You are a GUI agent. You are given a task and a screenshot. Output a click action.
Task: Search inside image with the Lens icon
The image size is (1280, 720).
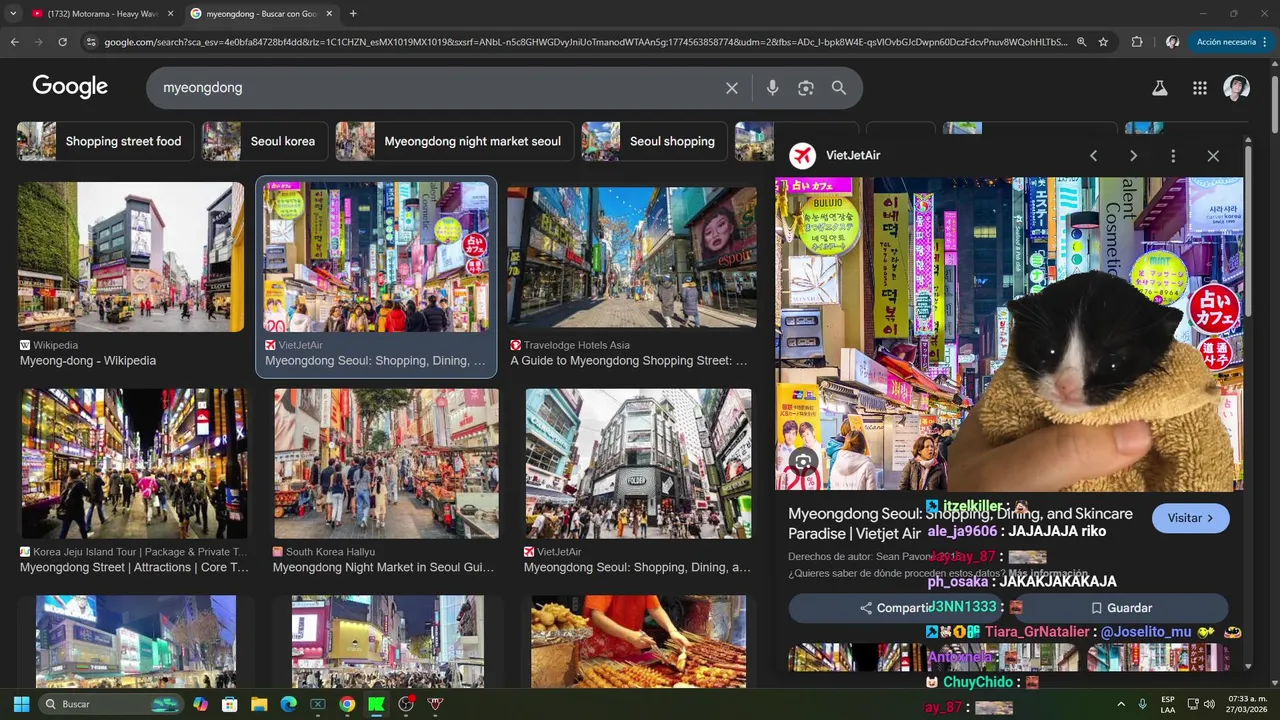tap(803, 461)
